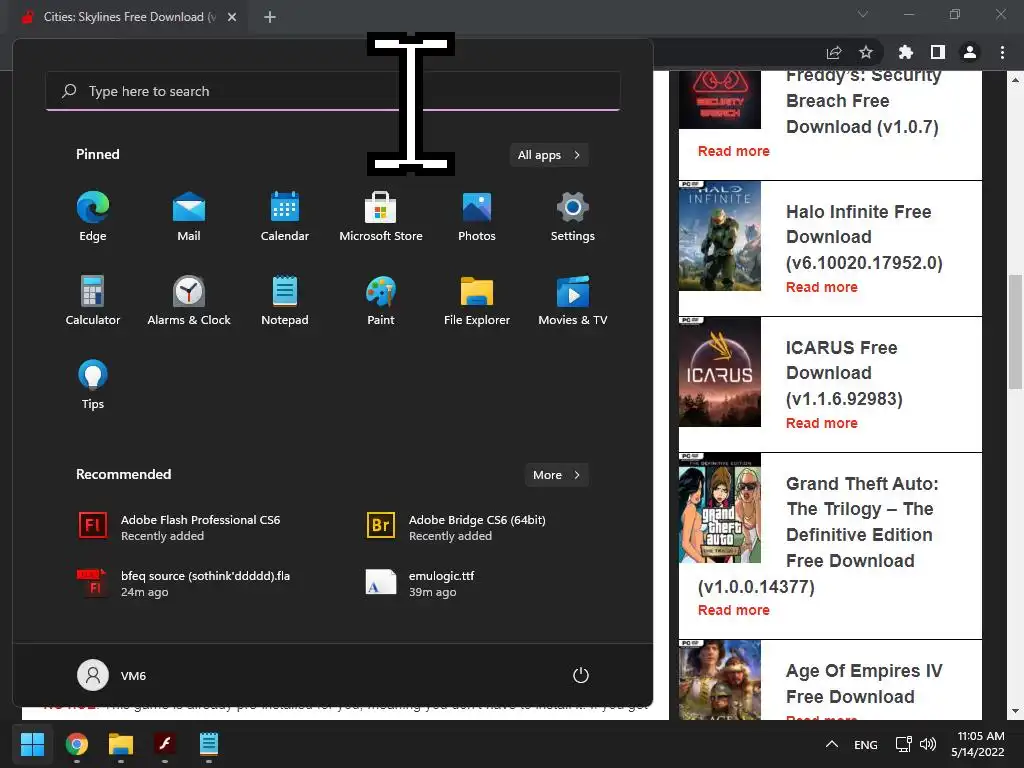Click the Windows Start button

32,744
